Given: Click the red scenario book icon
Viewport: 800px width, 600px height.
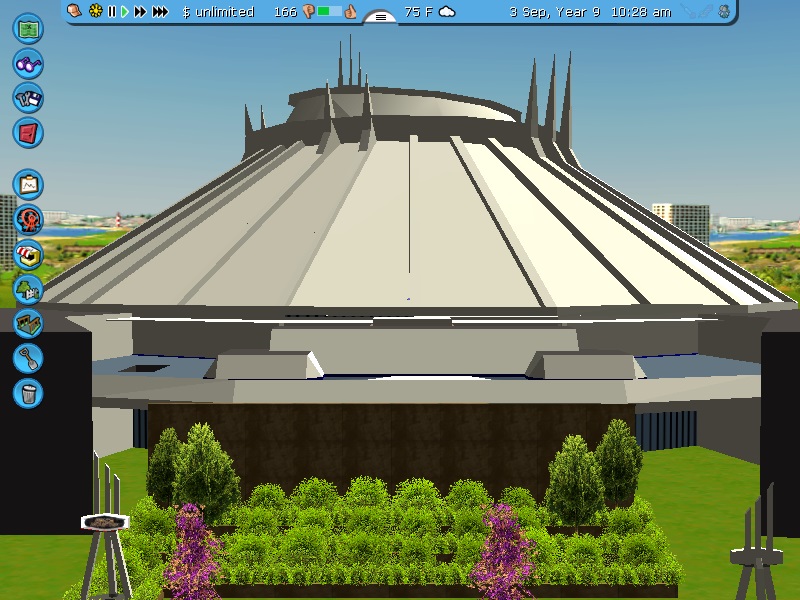Looking at the screenshot, I should coord(28,131).
